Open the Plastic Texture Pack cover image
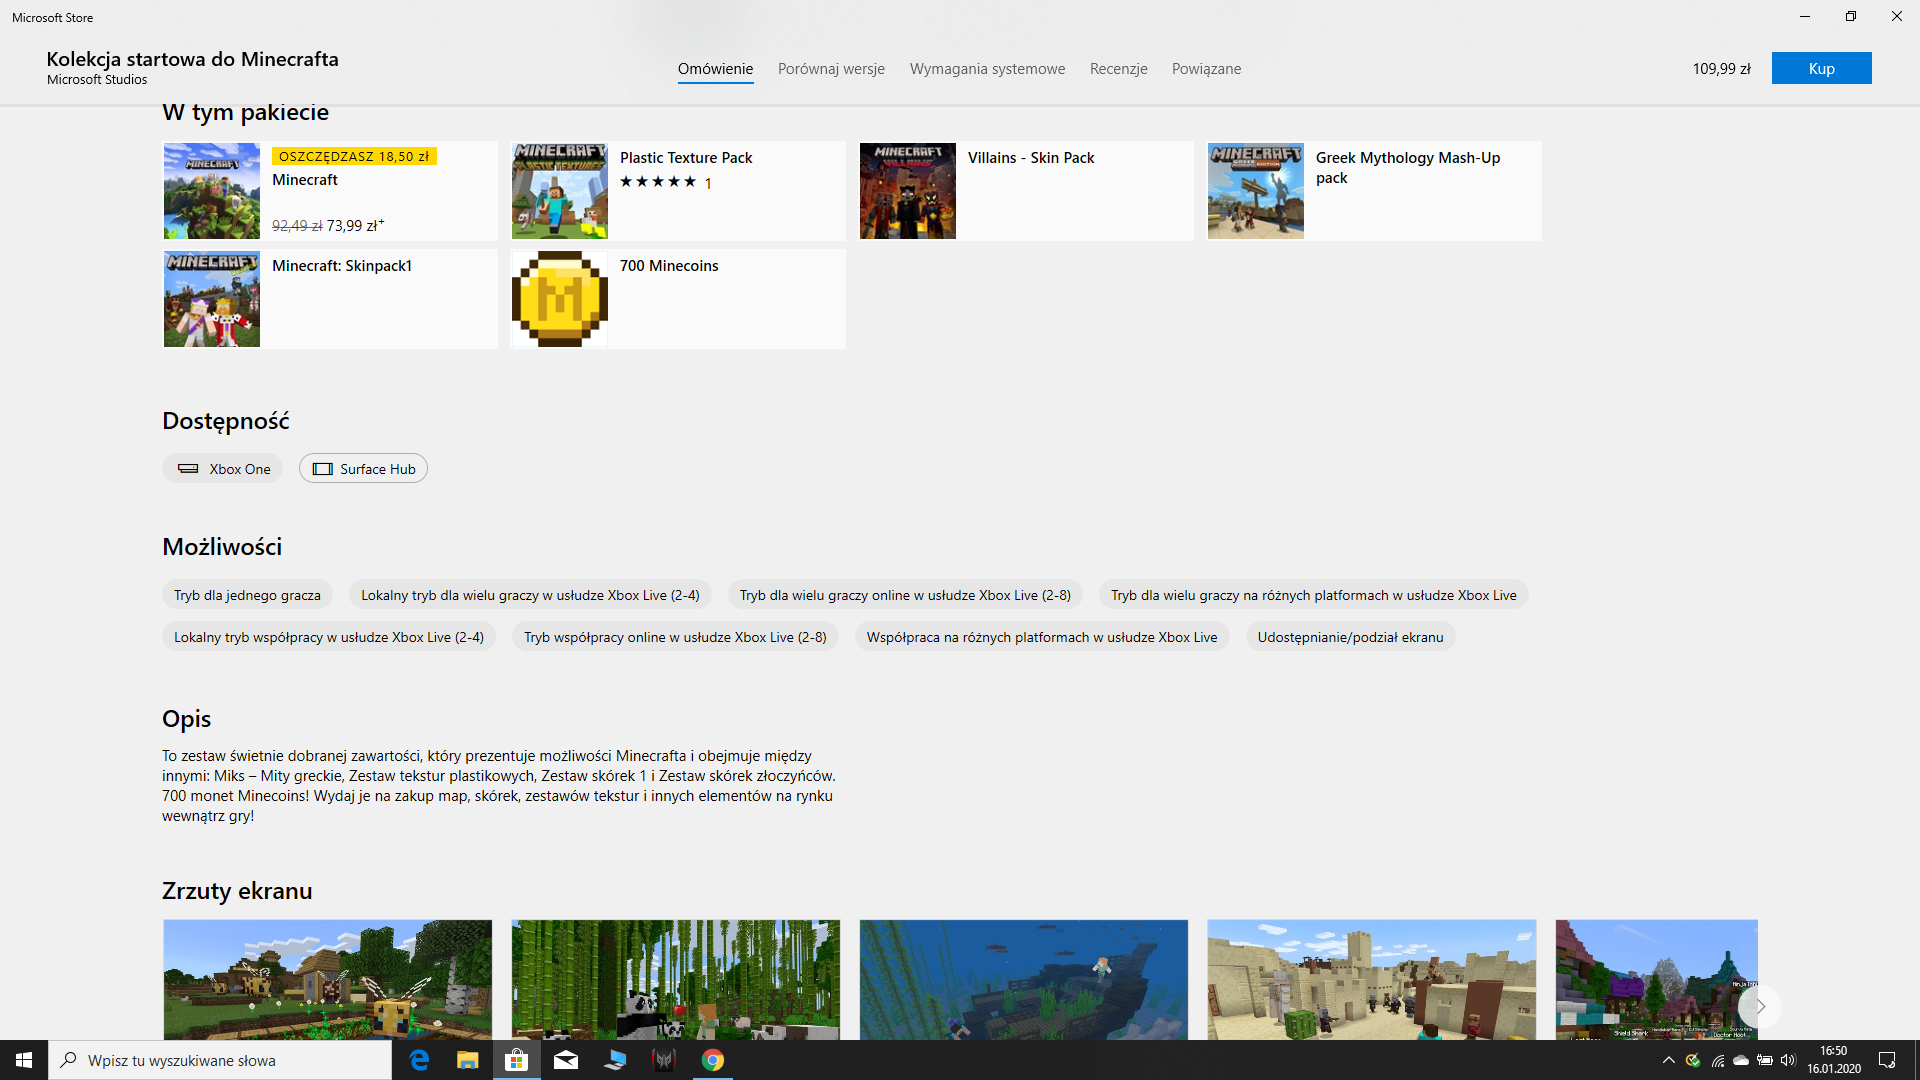The height and width of the screenshot is (1080, 1920). 560,191
